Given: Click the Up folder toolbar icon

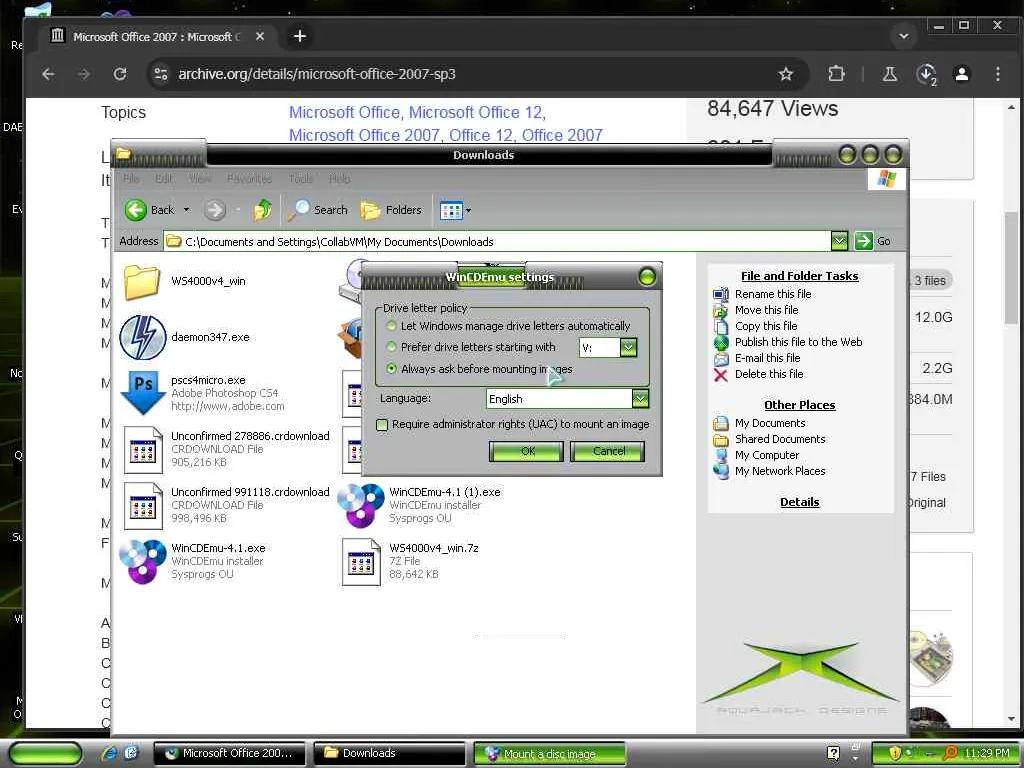Looking at the screenshot, I should [x=263, y=210].
